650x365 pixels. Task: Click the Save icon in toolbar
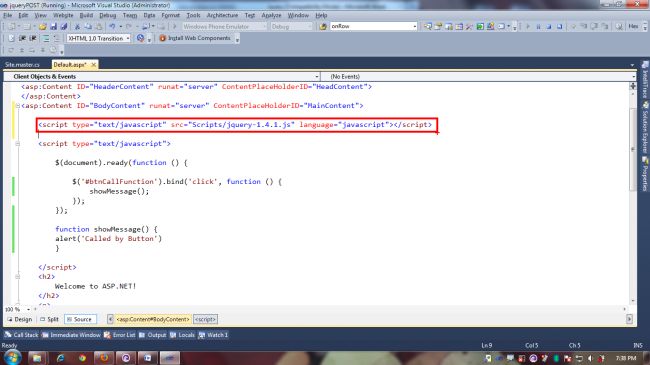tap(53, 27)
